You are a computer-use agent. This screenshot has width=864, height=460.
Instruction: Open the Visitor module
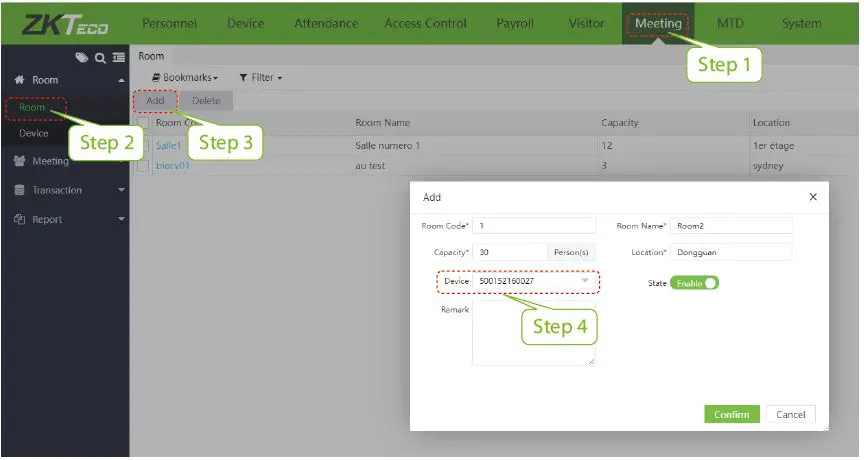pyautogui.click(x=586, y=24)
